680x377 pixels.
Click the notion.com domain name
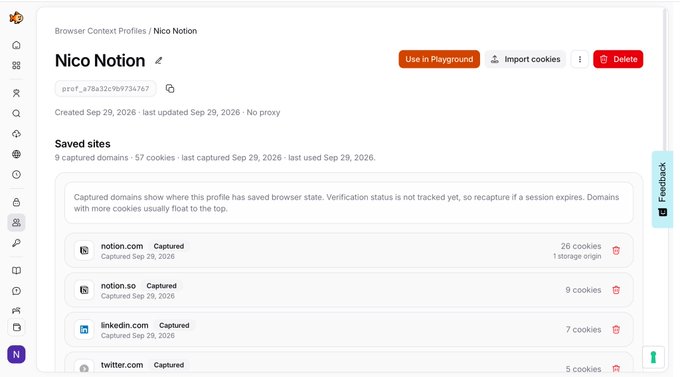[122, 246]
